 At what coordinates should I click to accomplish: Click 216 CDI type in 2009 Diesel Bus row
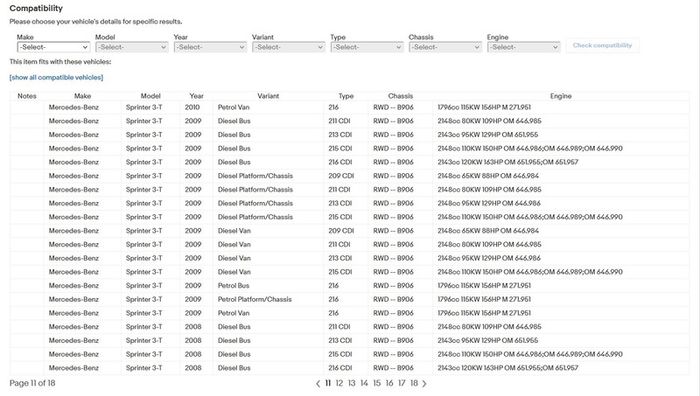tap(340, 162)
